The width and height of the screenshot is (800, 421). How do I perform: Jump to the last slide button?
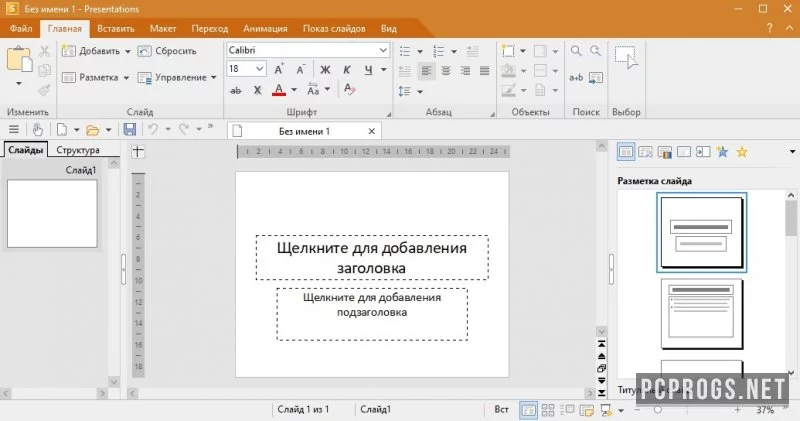coord(602,393)
